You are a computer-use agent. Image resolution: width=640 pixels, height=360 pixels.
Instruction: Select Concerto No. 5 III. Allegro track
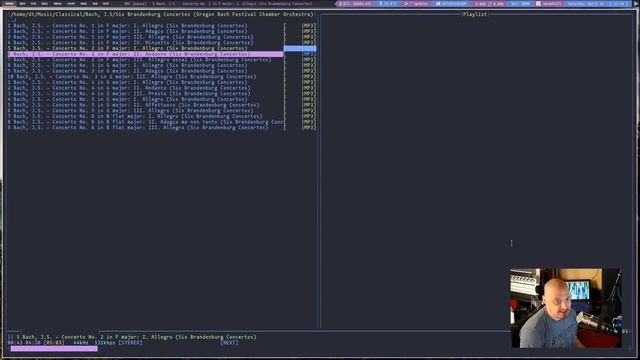click(x=130, y=111)
